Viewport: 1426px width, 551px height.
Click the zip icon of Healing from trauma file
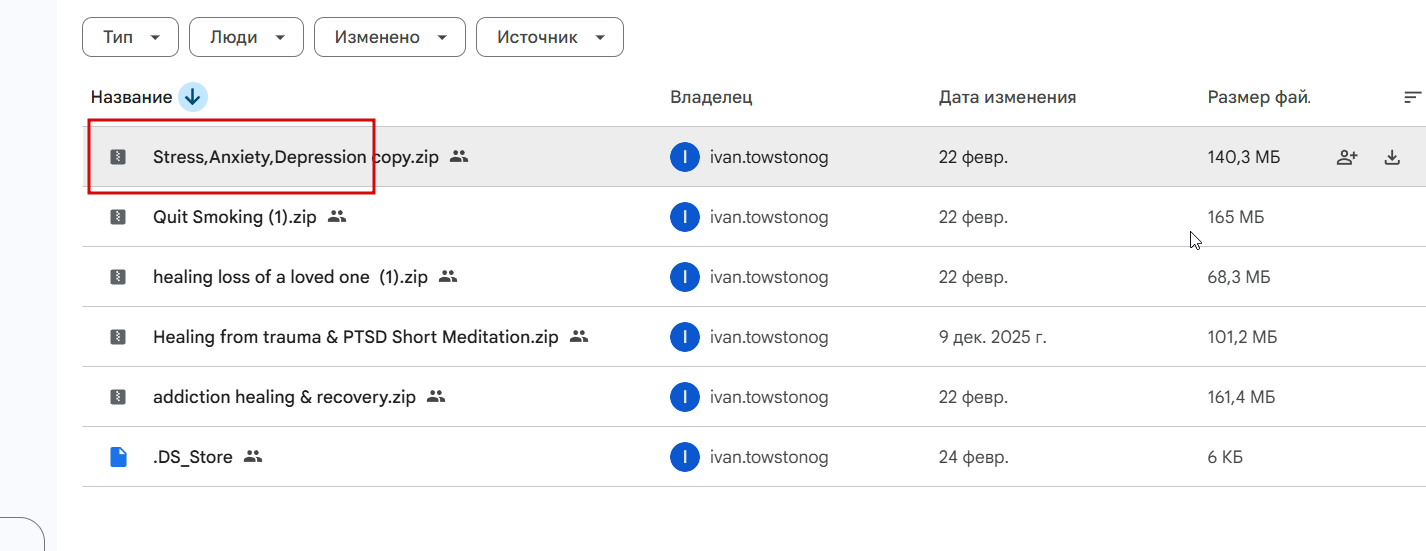coord(118,337)
